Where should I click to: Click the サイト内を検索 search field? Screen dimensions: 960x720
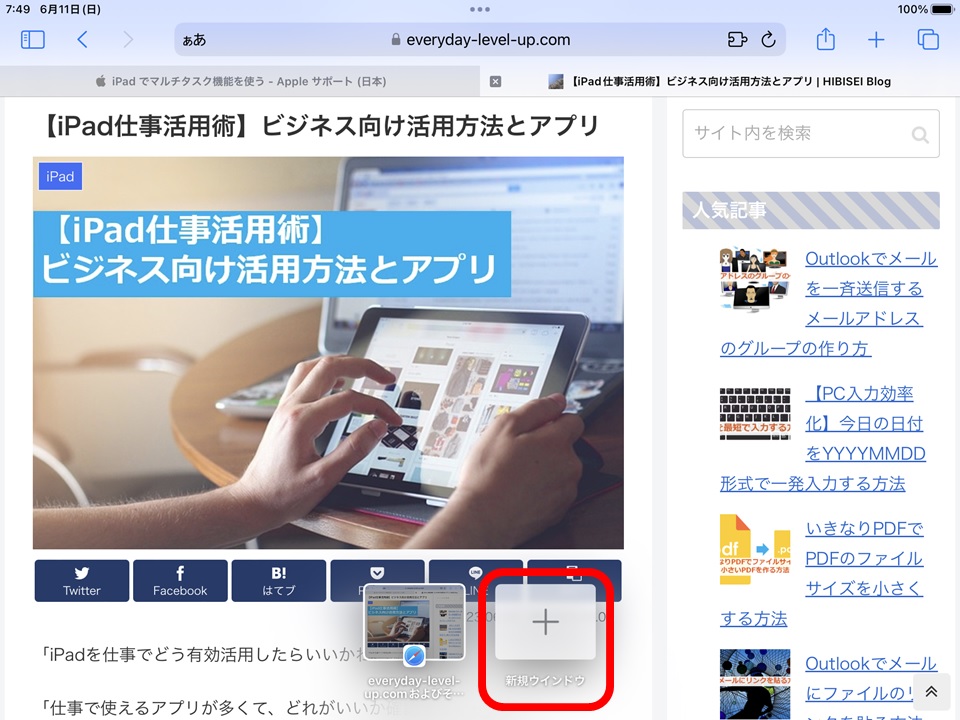coord(811,133)
